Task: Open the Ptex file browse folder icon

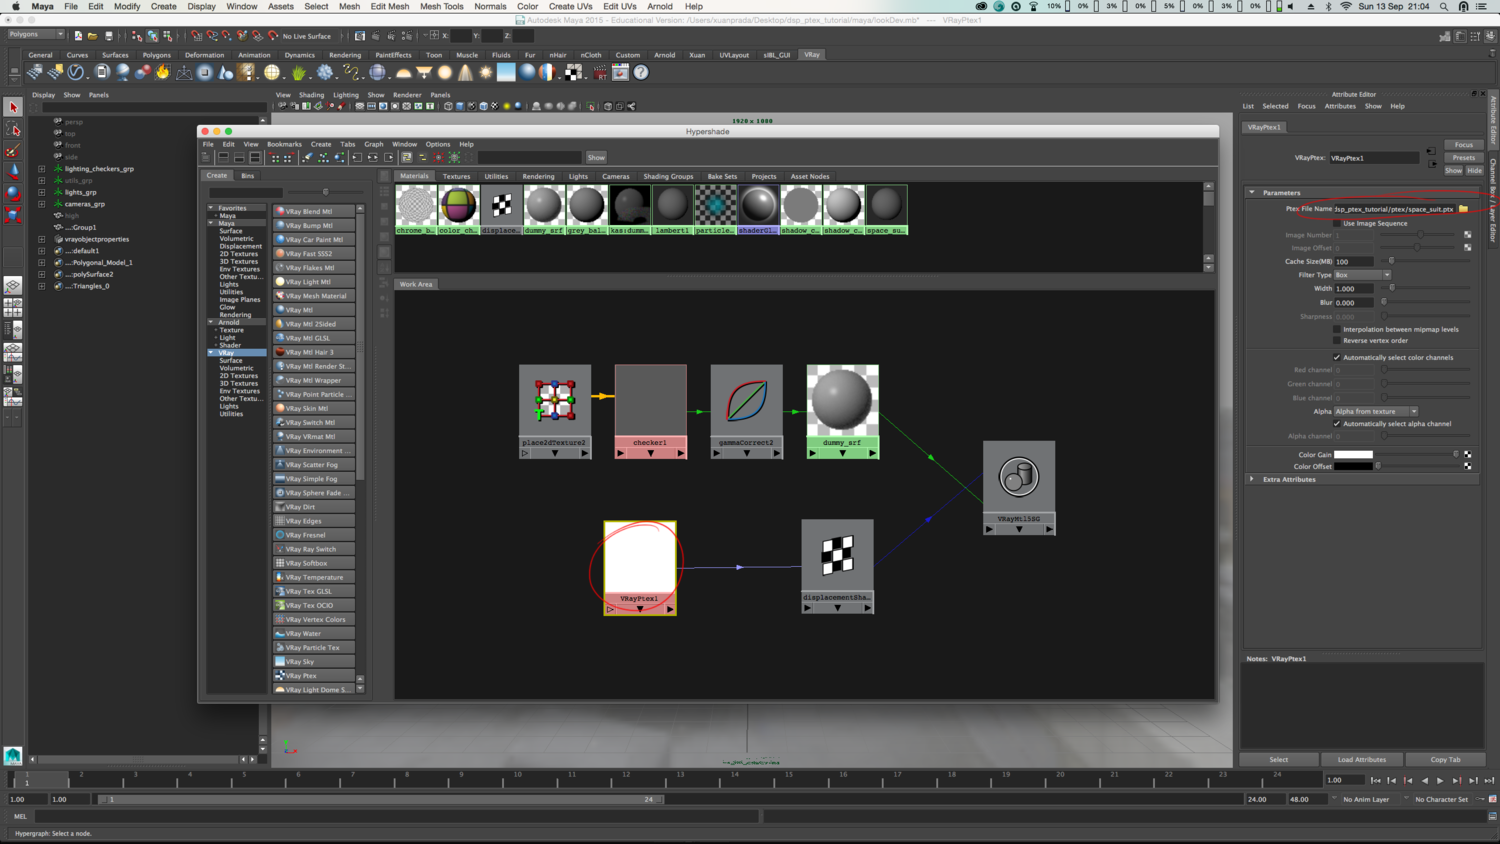Action: click(x=1464, y=209)
